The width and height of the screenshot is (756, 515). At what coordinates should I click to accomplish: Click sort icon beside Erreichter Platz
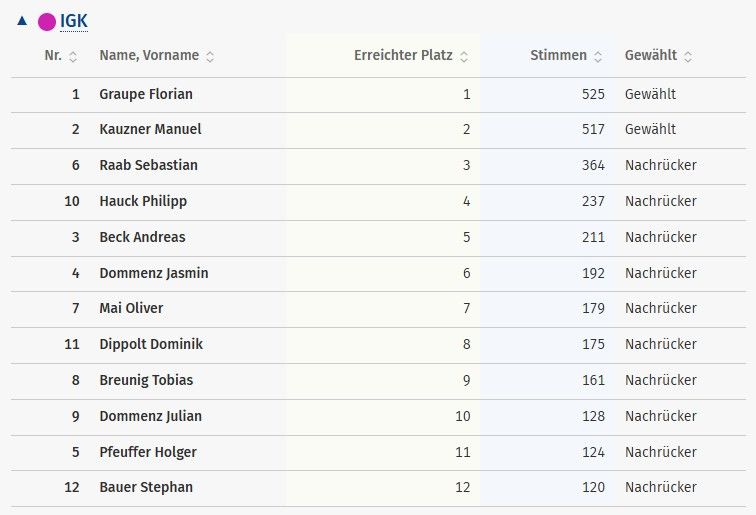point(464,56)
